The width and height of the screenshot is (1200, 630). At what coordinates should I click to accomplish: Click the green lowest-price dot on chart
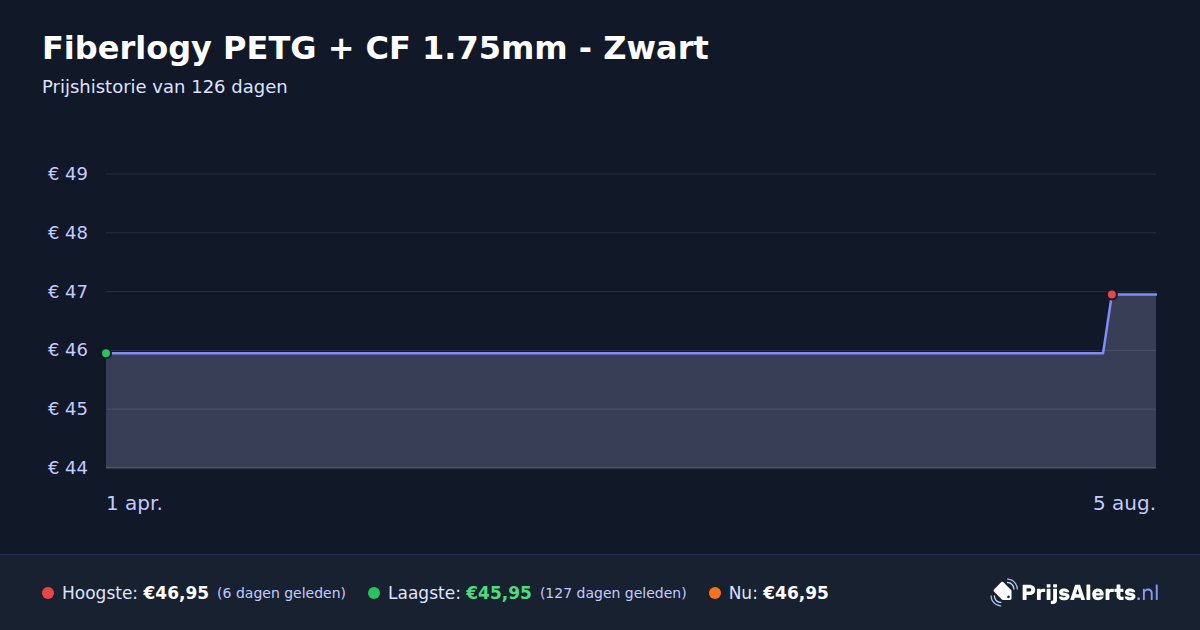106,353
